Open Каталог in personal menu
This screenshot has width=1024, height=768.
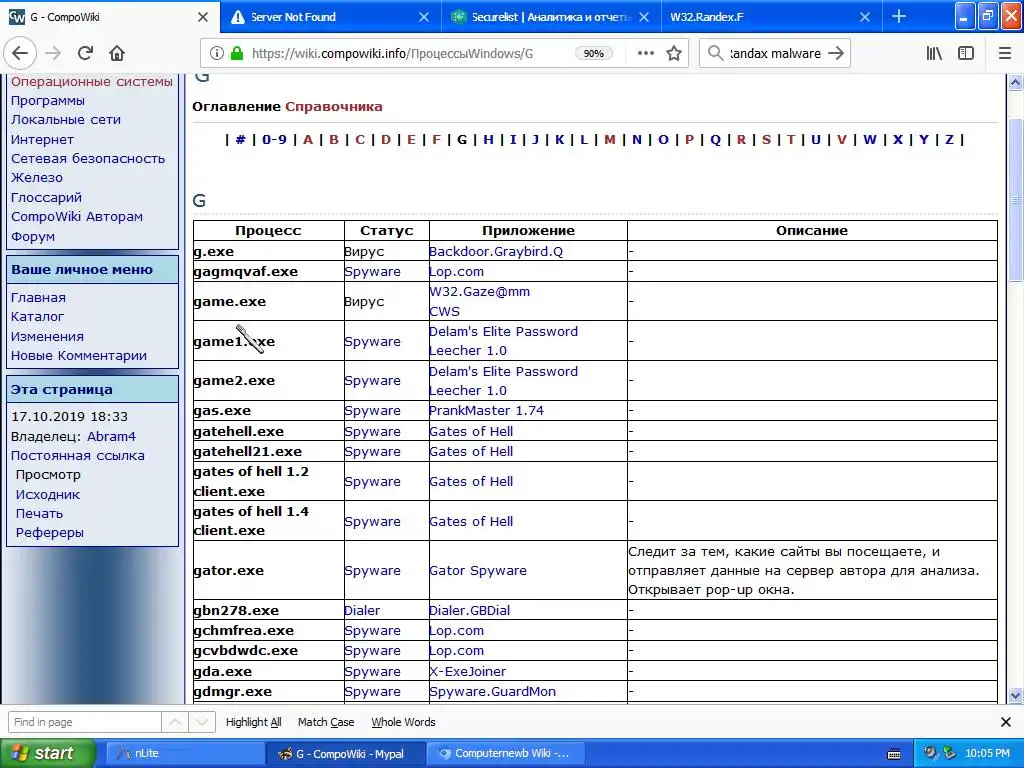(x=37, y=317)
